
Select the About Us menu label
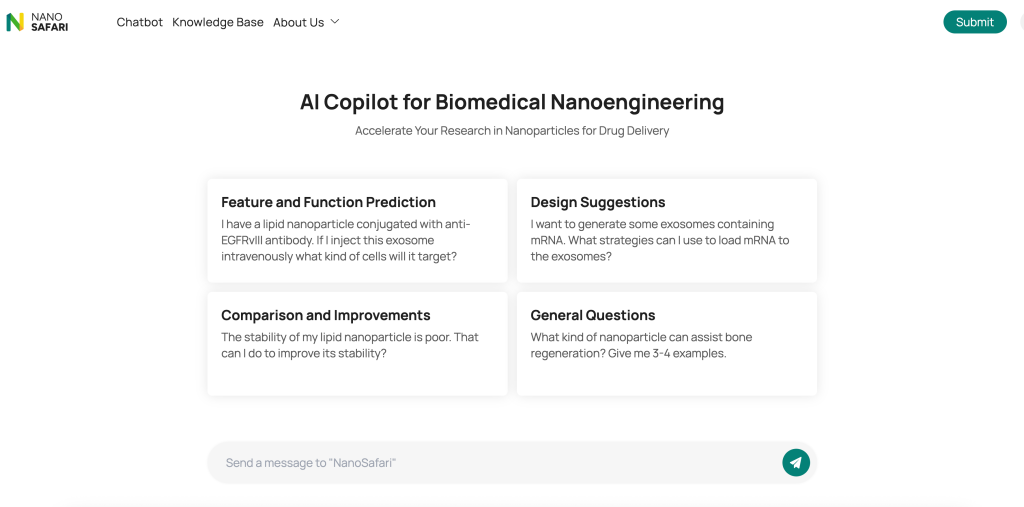pos(298,22)
